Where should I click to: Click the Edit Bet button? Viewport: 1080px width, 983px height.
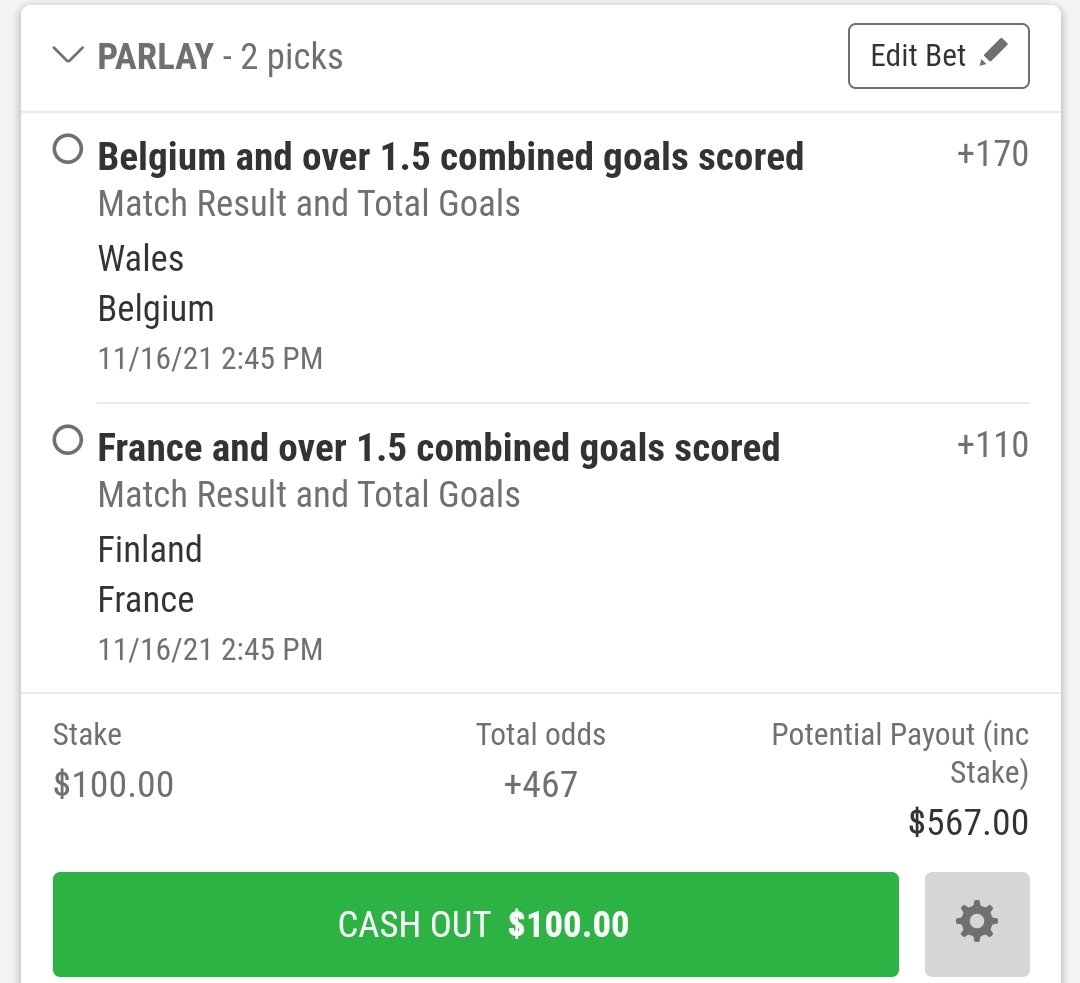[939, 56]
